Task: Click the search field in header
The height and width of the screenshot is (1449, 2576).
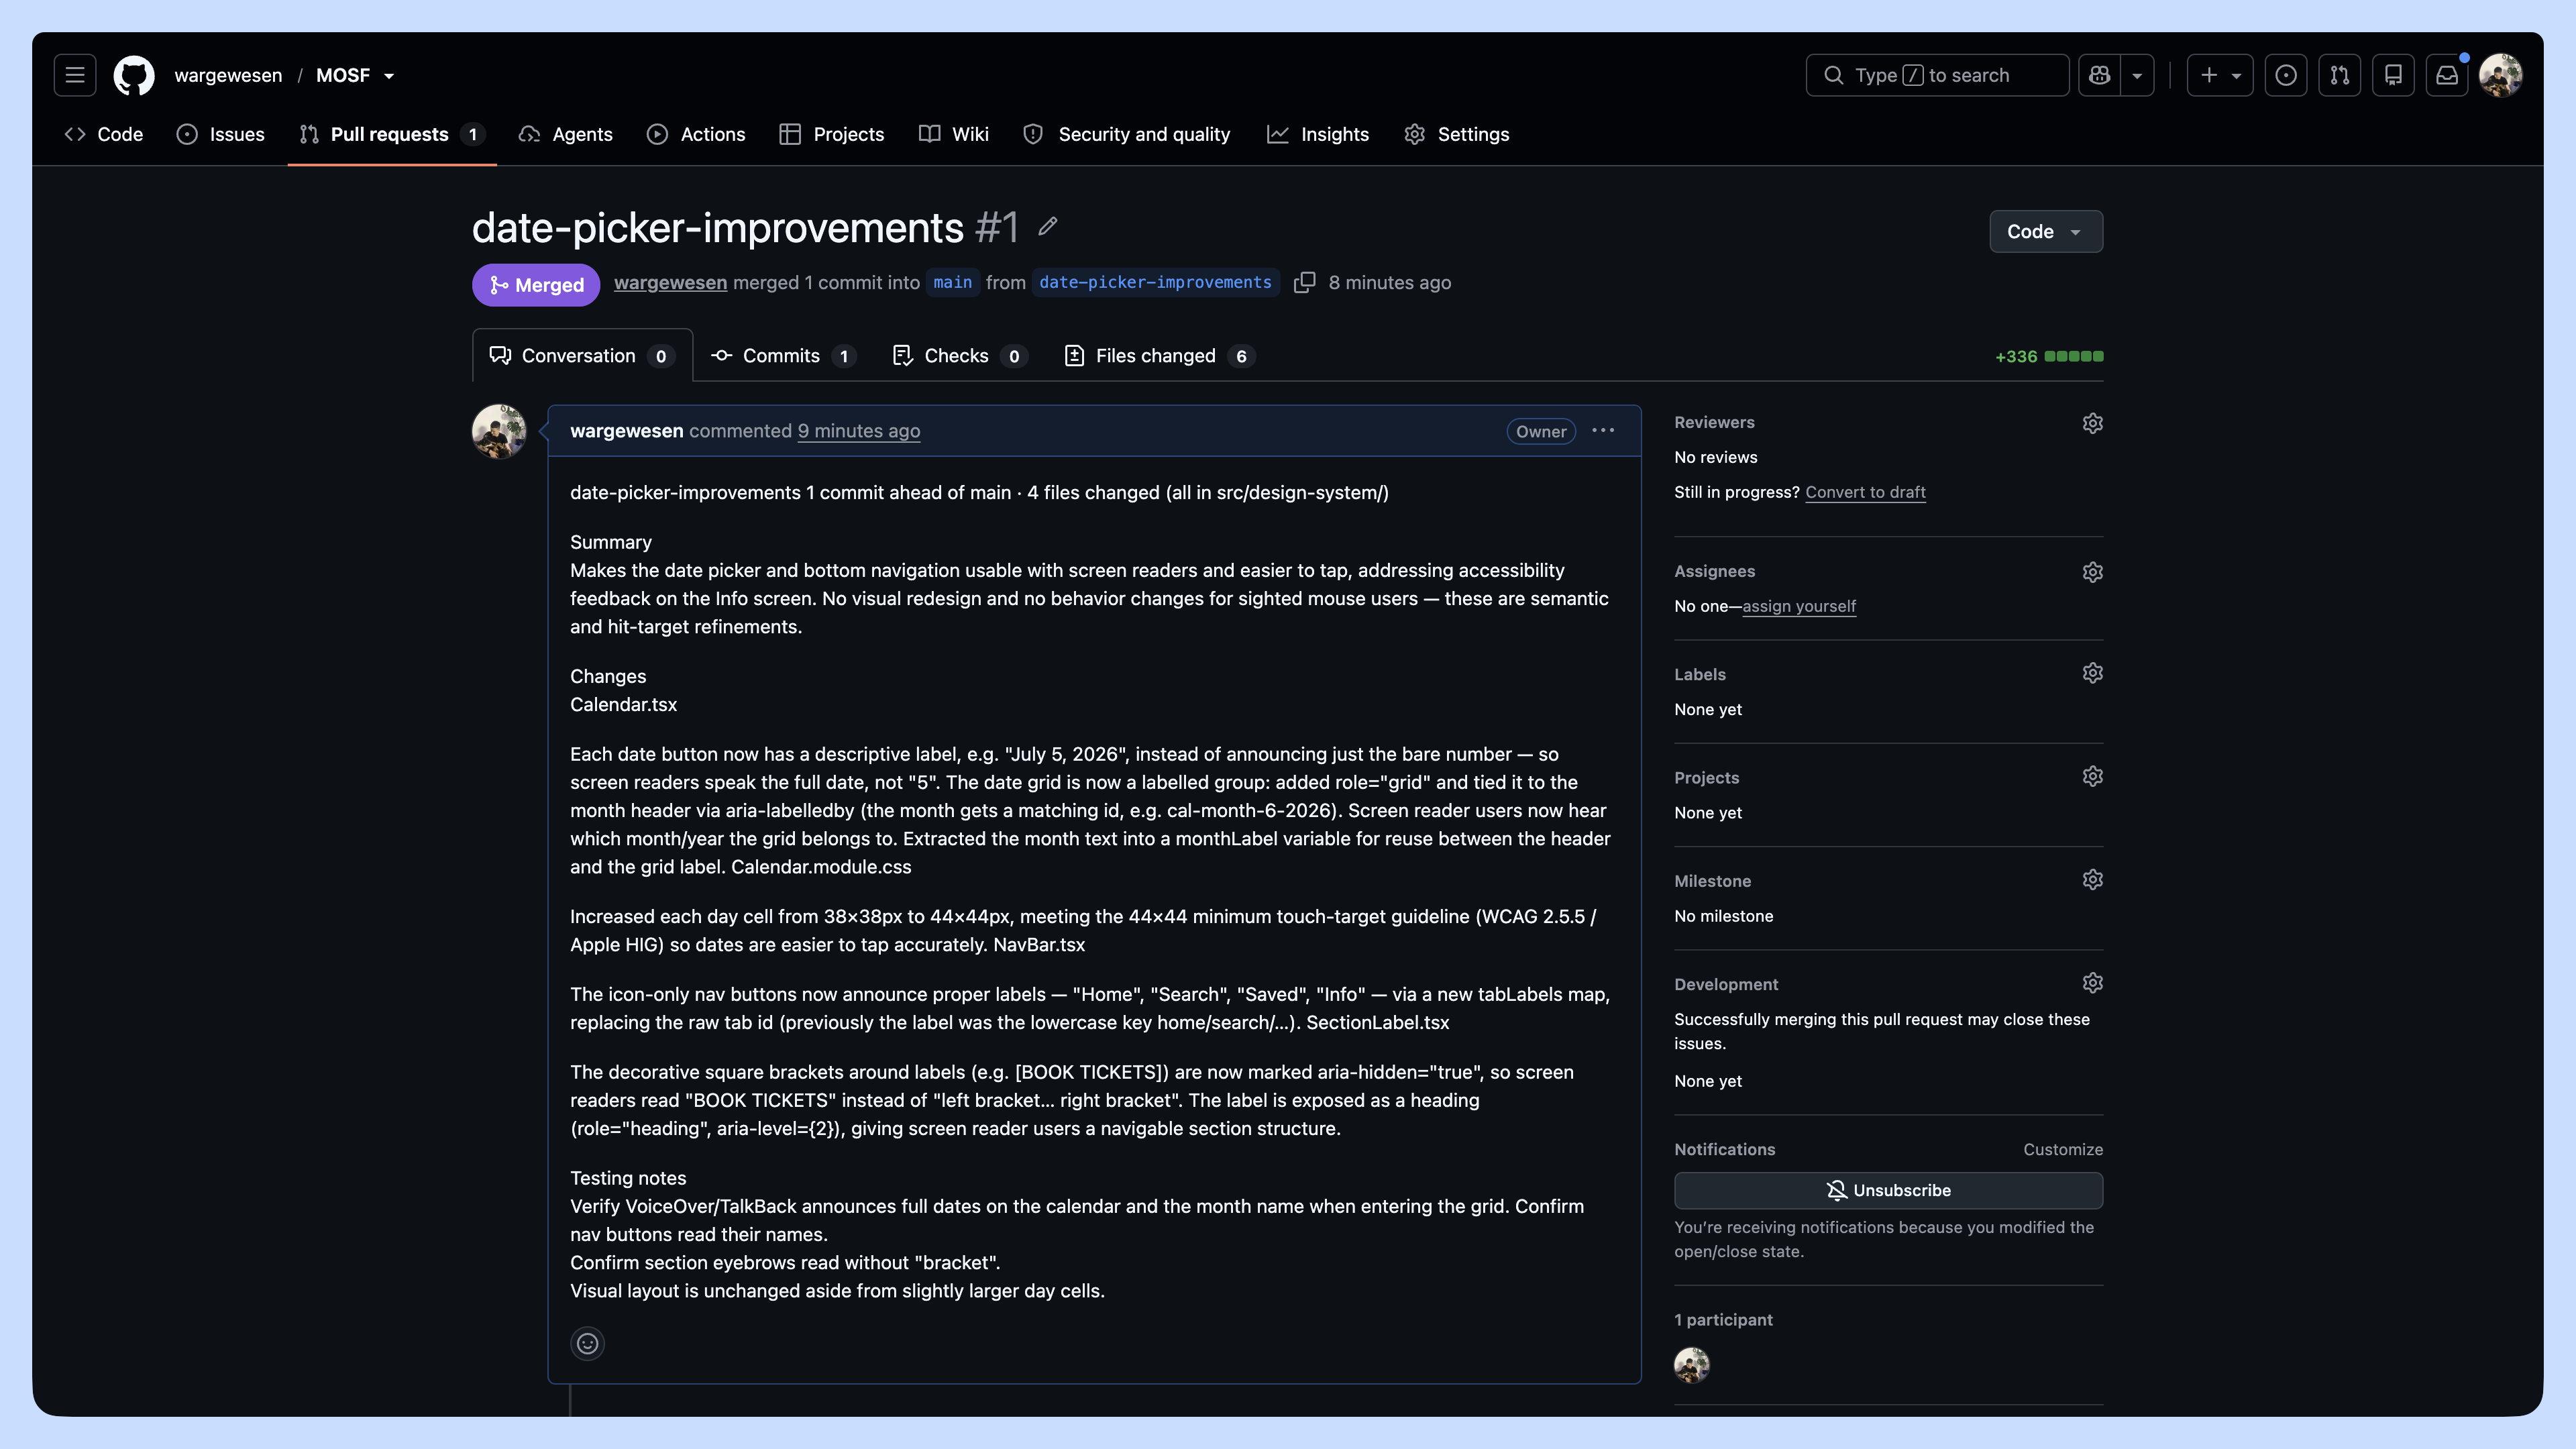Action: (1937, 75)
